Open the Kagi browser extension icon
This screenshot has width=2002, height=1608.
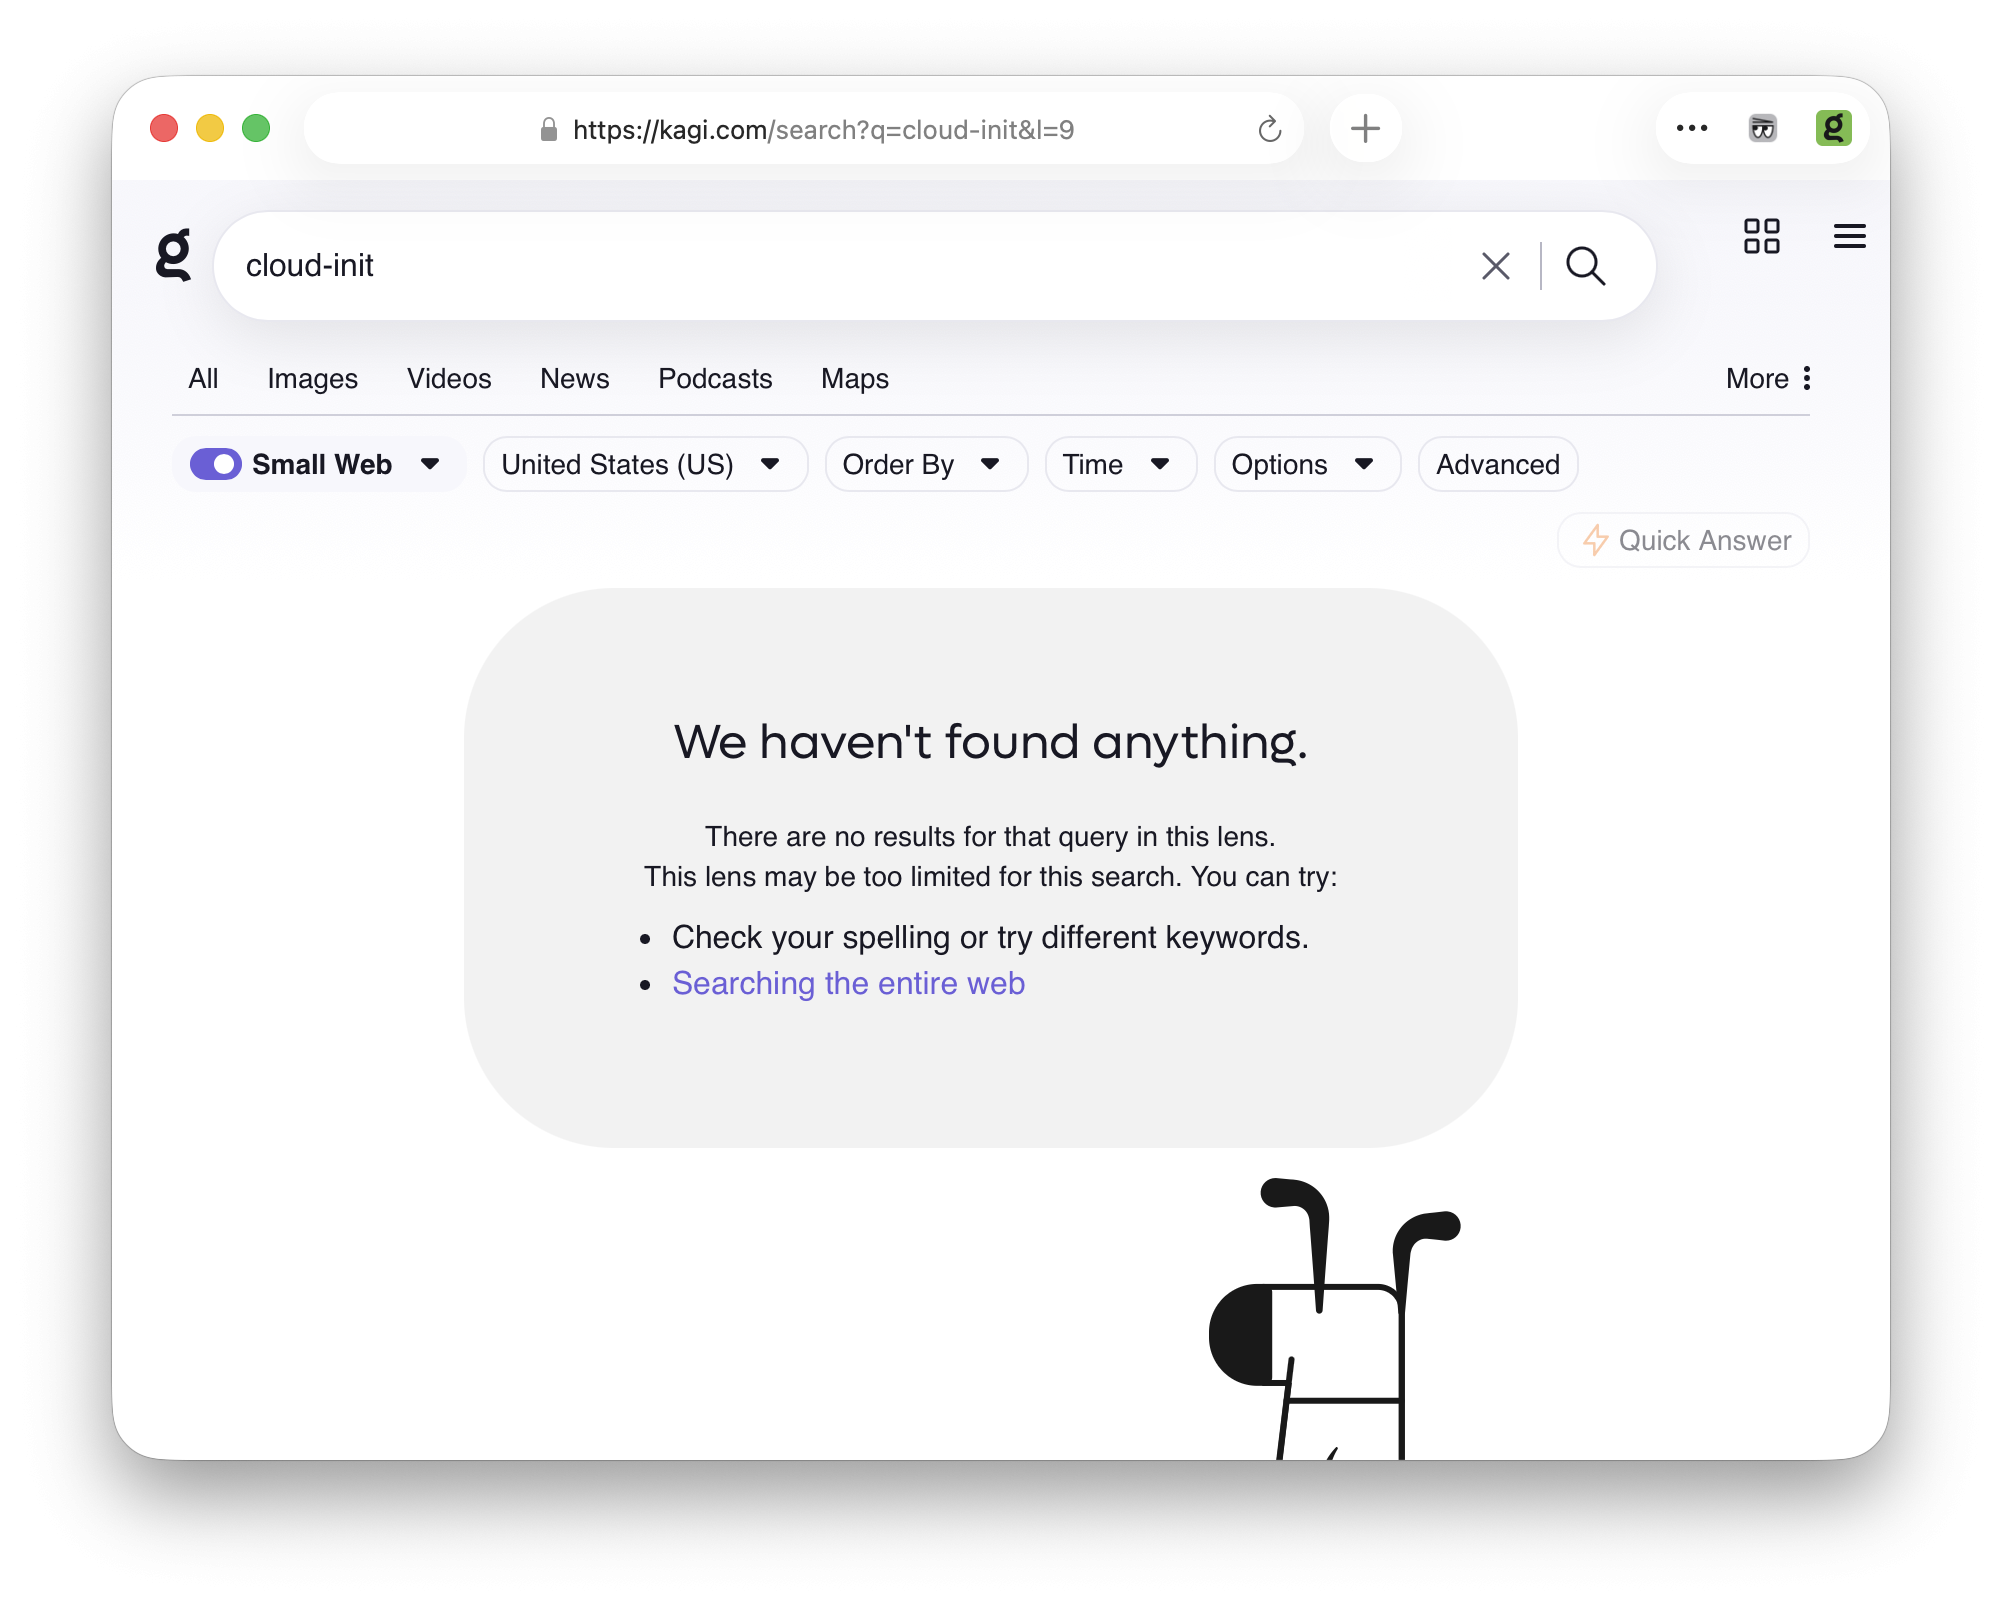(1835, 127)
